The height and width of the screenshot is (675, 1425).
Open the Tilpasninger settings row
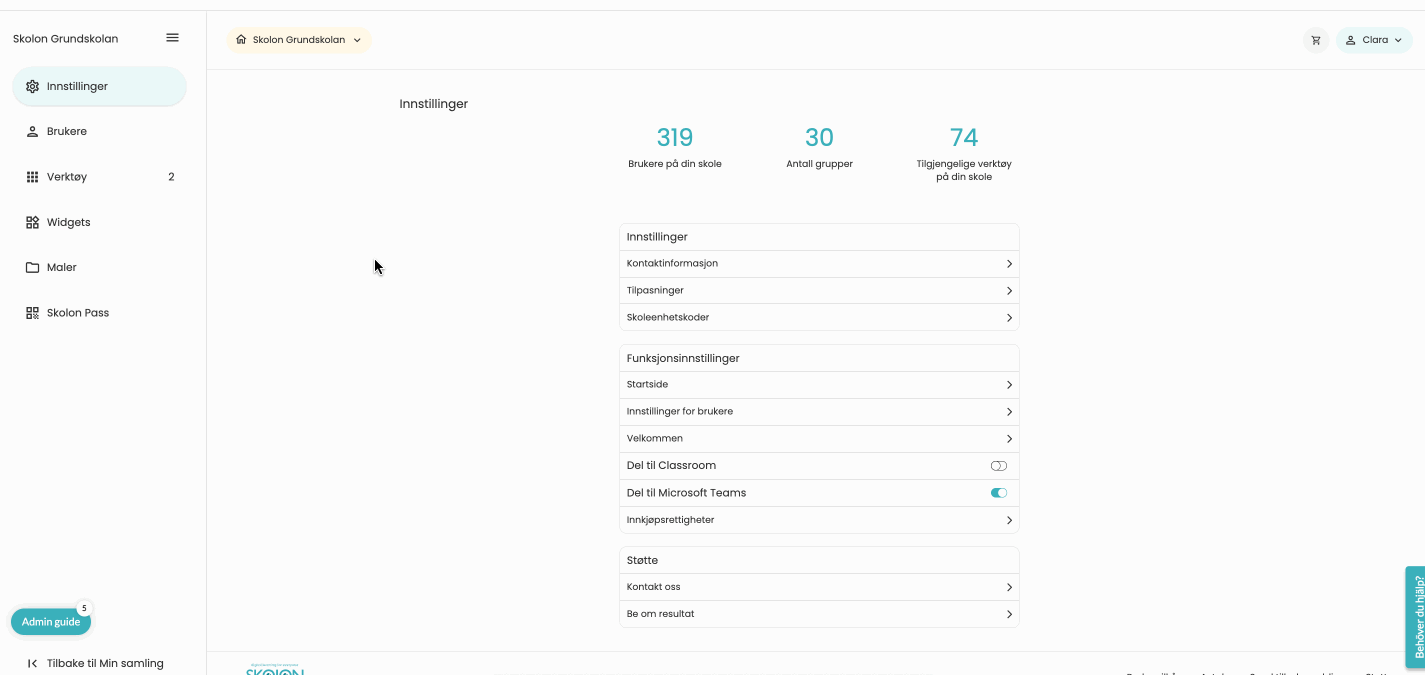tap(819, 291)
